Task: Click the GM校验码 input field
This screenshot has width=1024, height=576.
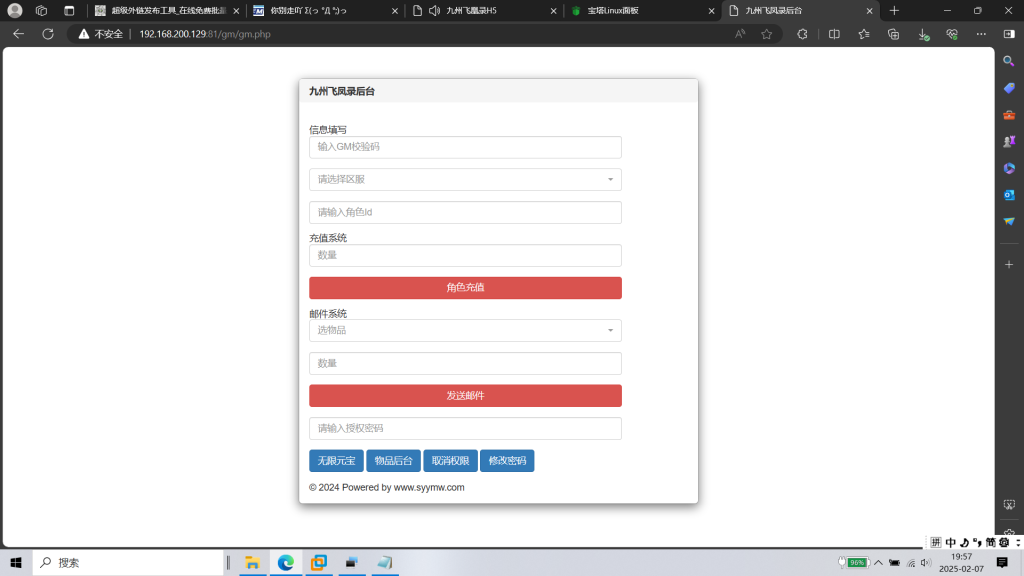Action: tap(465, 147)
